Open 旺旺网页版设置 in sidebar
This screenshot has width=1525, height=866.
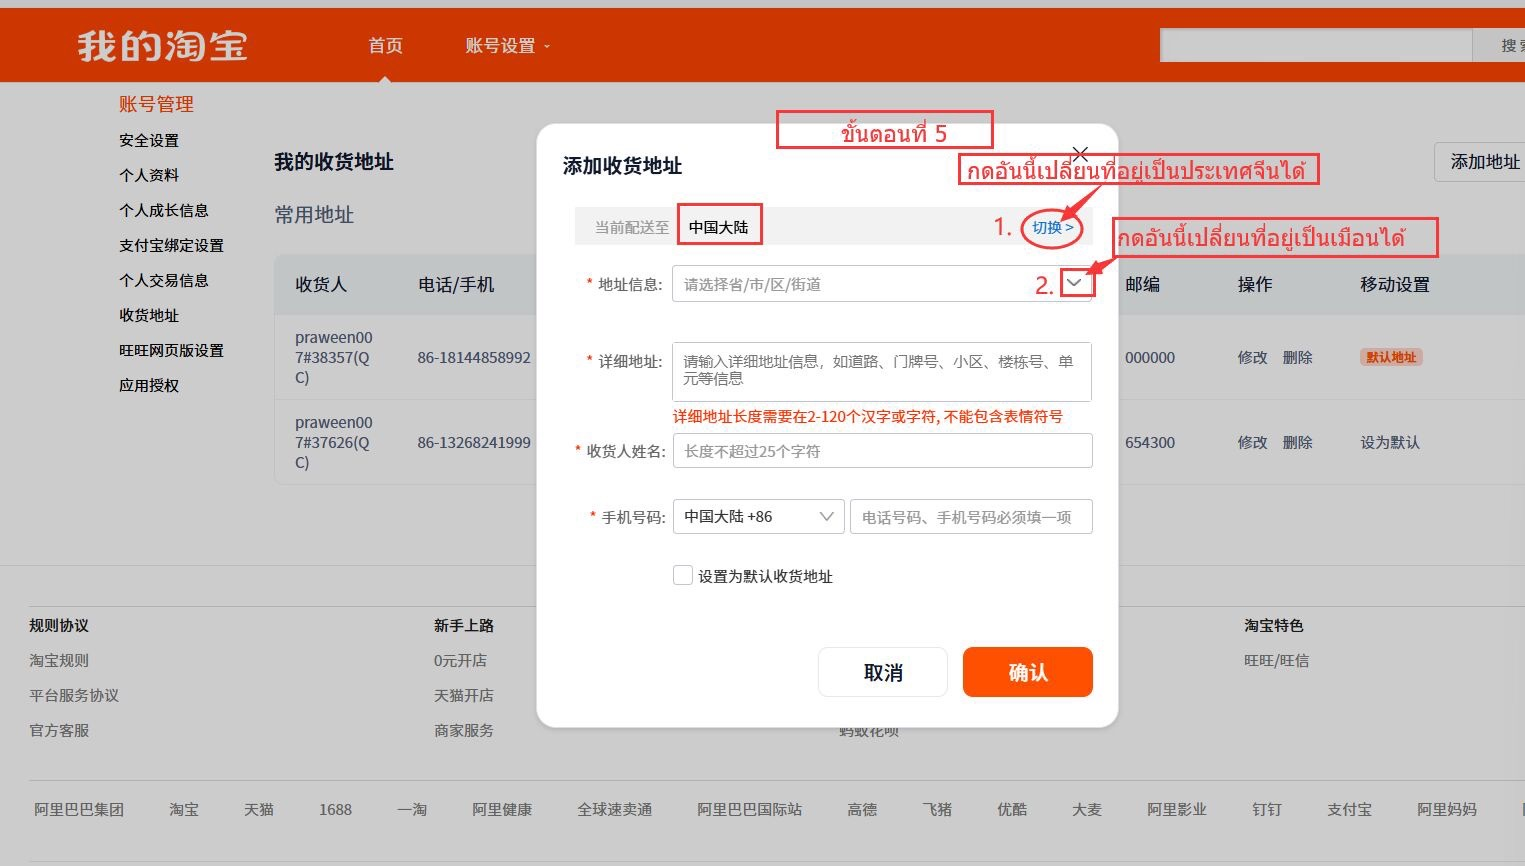click(171, 351)
